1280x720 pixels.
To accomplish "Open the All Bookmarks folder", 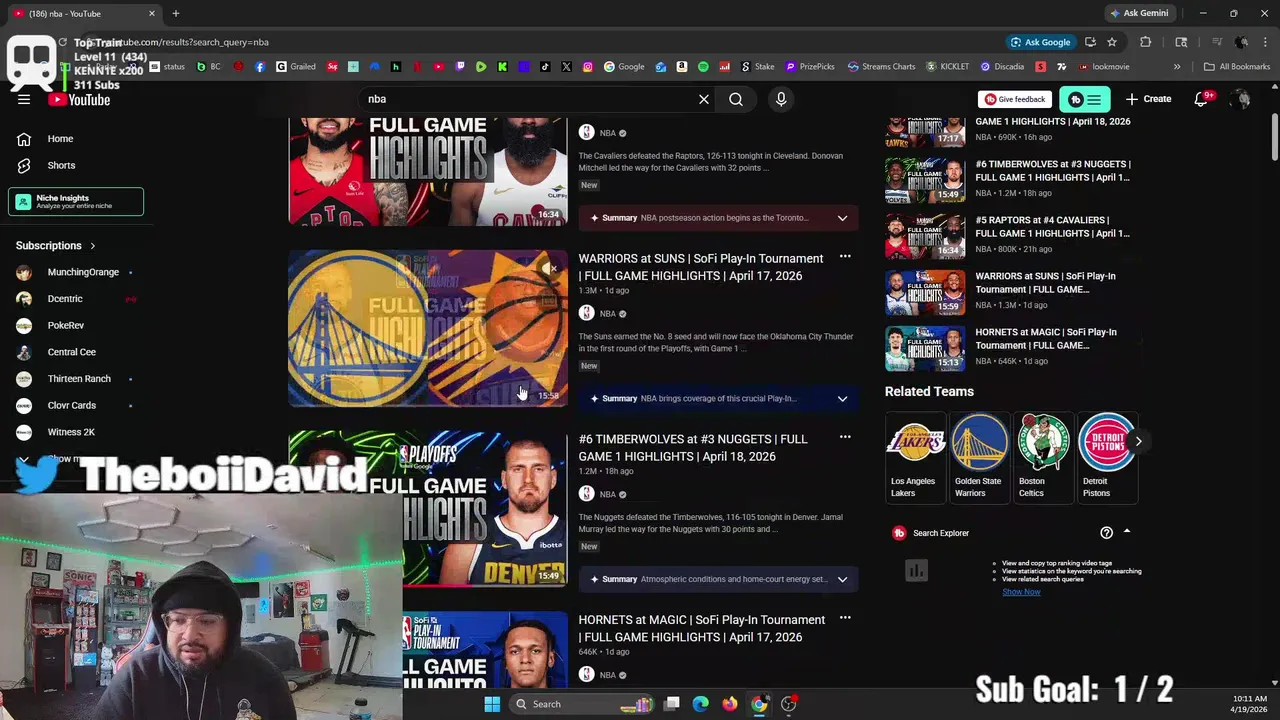I will [x=1237, y=67].
